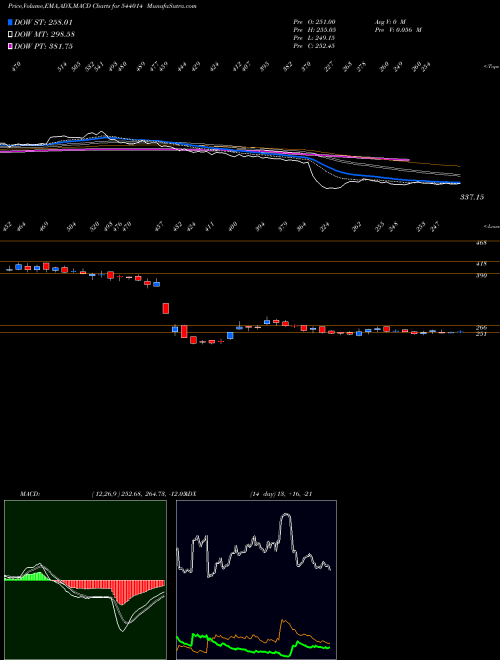Click the 399 price level label
500x660 pixels.
tap(481, 276)
